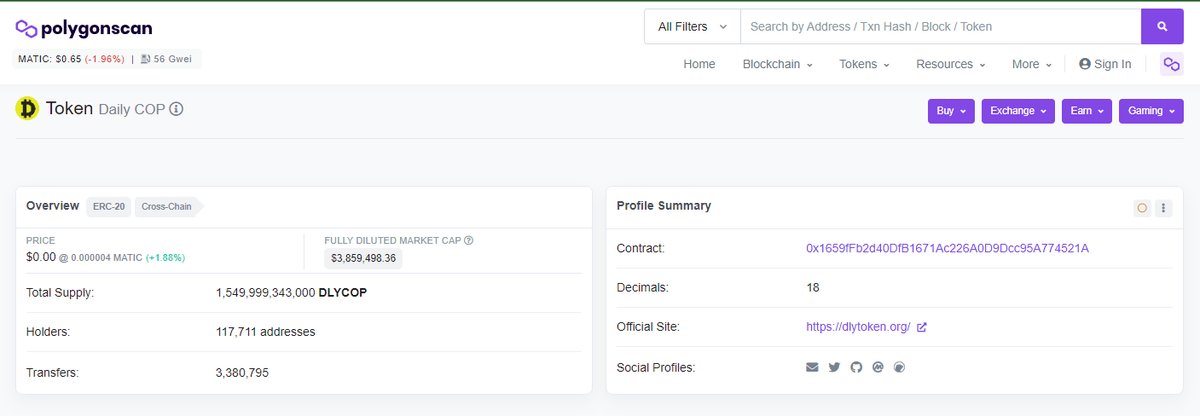Click the Twitter social profile icon

tap(834, 367)
